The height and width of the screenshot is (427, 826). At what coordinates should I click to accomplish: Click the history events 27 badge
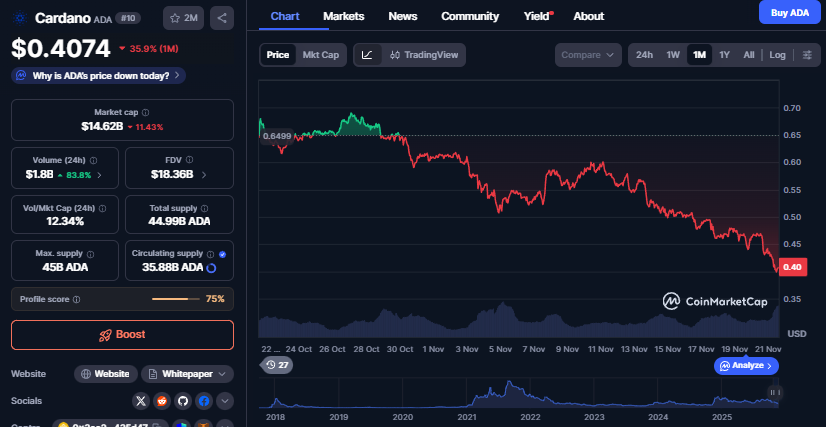coord(277,365)
